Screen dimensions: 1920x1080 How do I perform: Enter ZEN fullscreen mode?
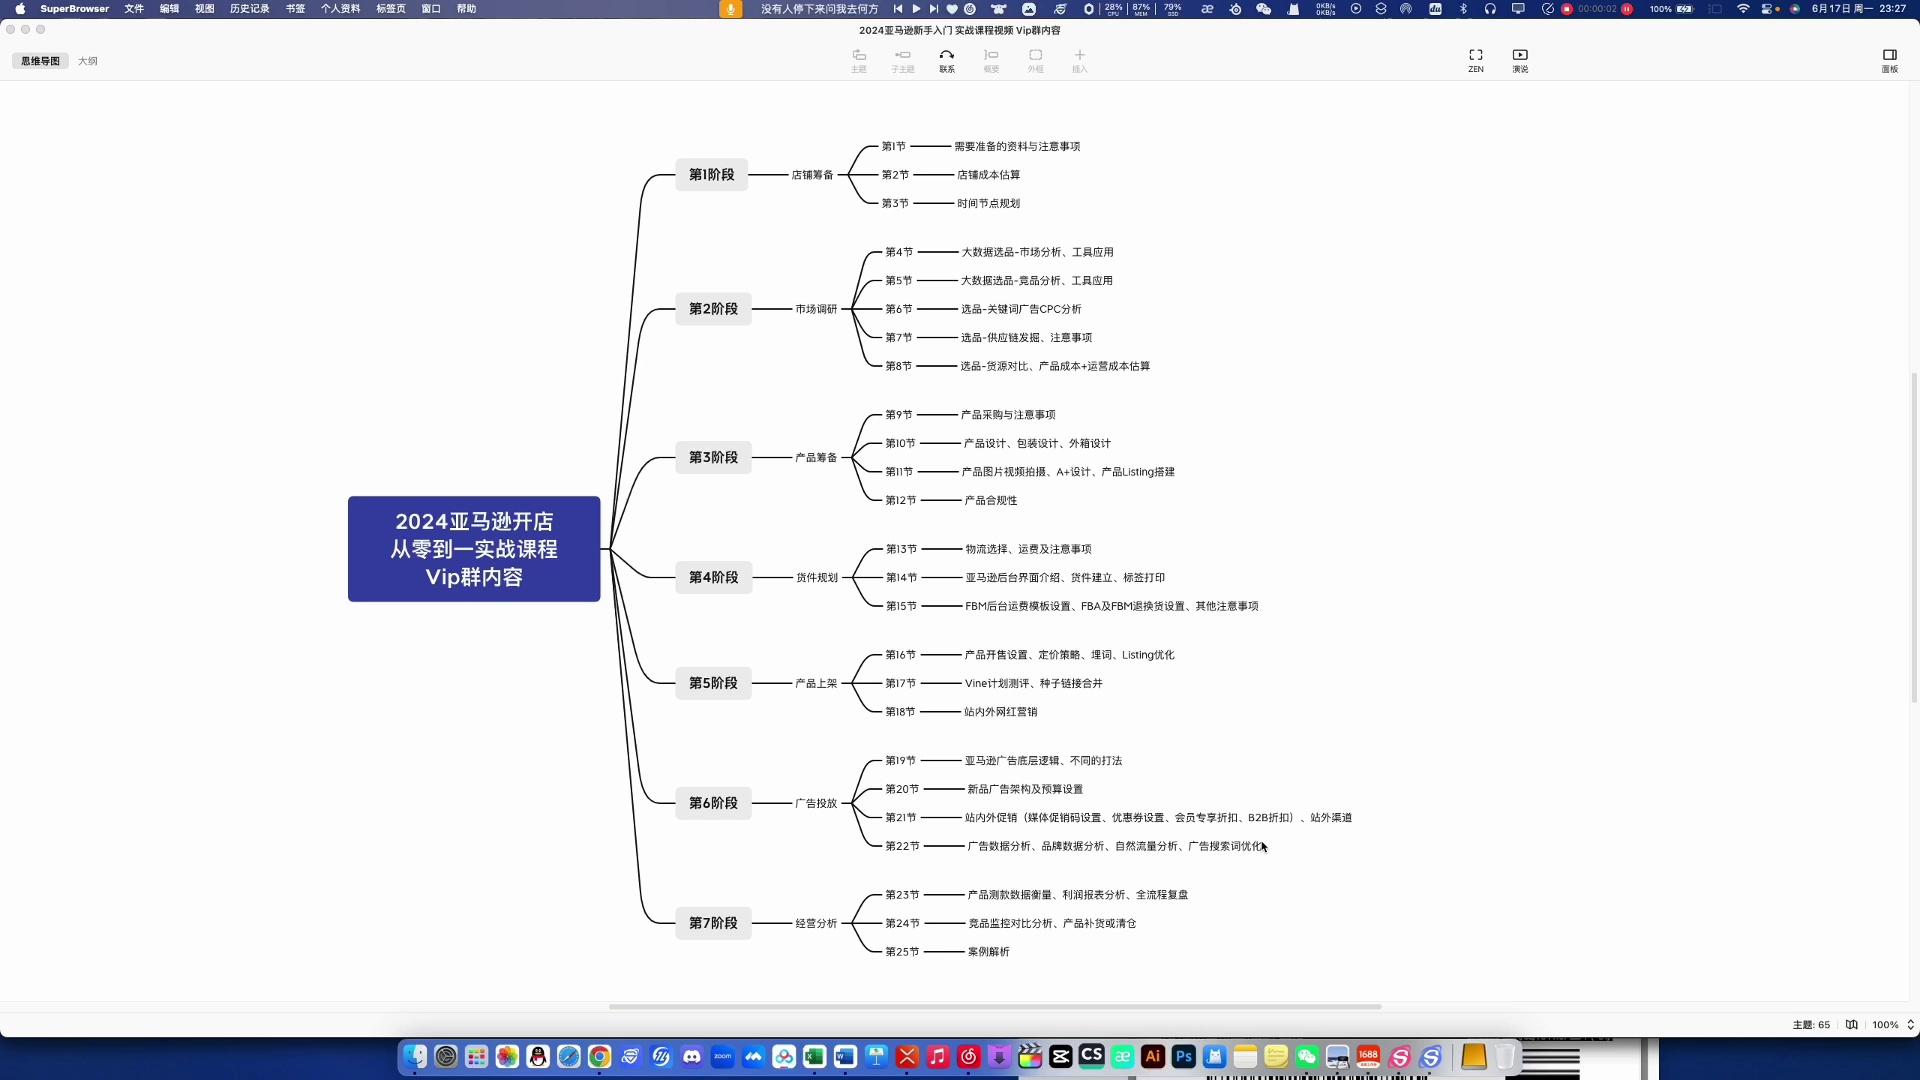tap(1475, 60)
